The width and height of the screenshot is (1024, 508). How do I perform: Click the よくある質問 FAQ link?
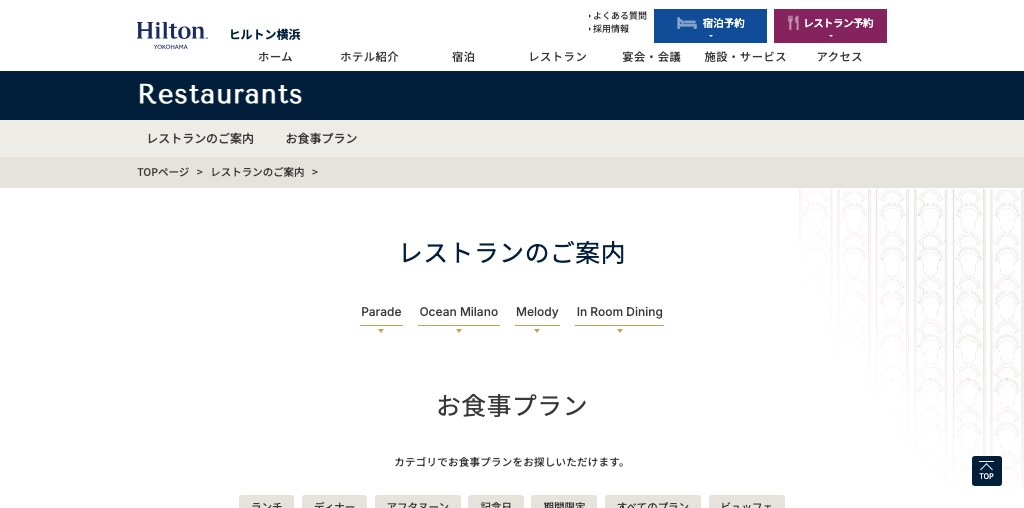pos(619,16)
